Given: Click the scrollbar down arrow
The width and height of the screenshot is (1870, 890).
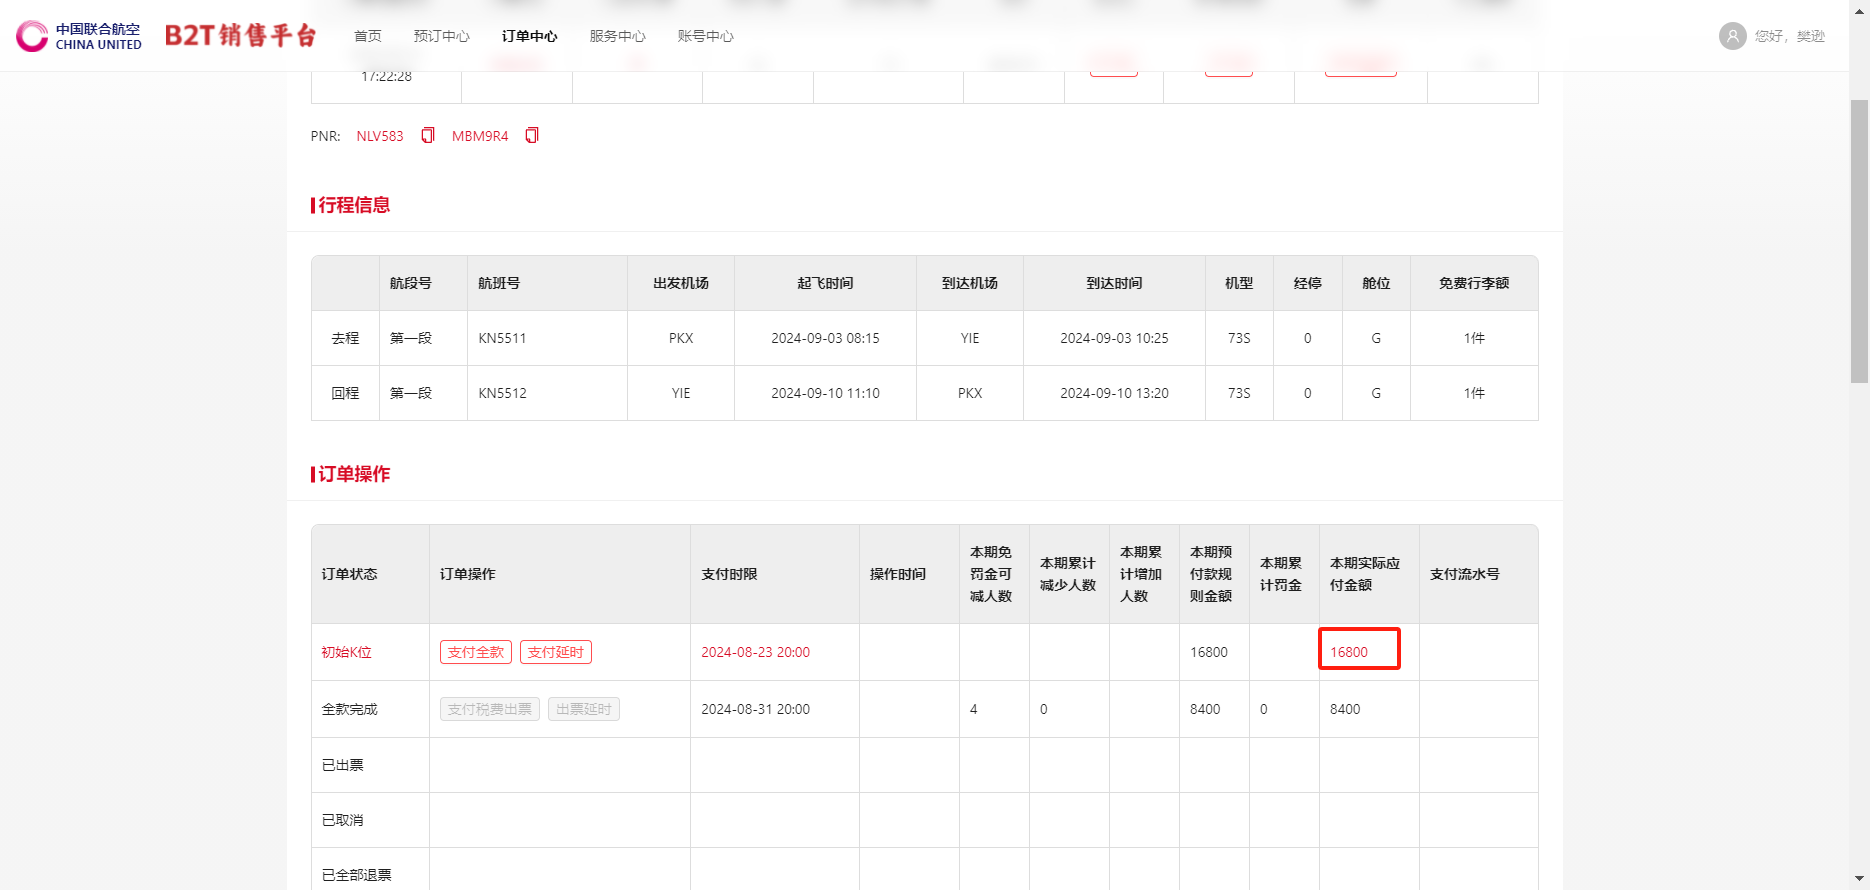Looking at the screenshot, I should coord(1859,880).
